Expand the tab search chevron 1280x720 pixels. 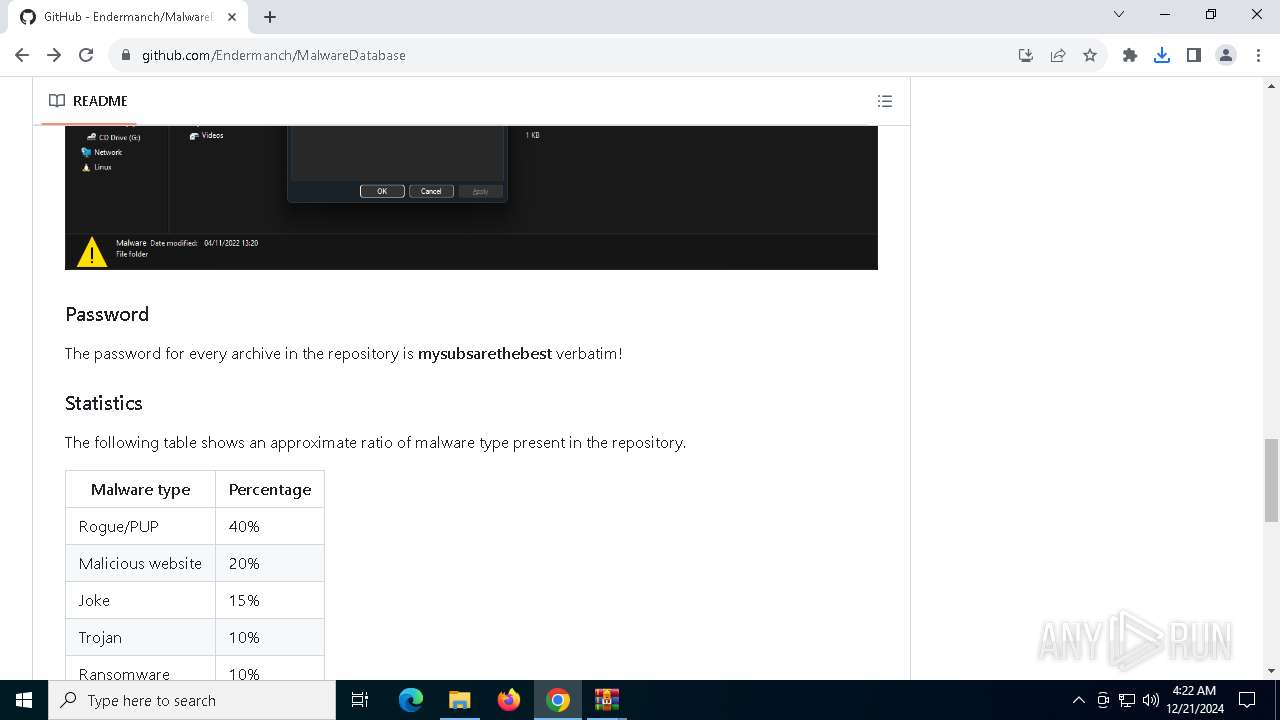tap(1119, 14)
